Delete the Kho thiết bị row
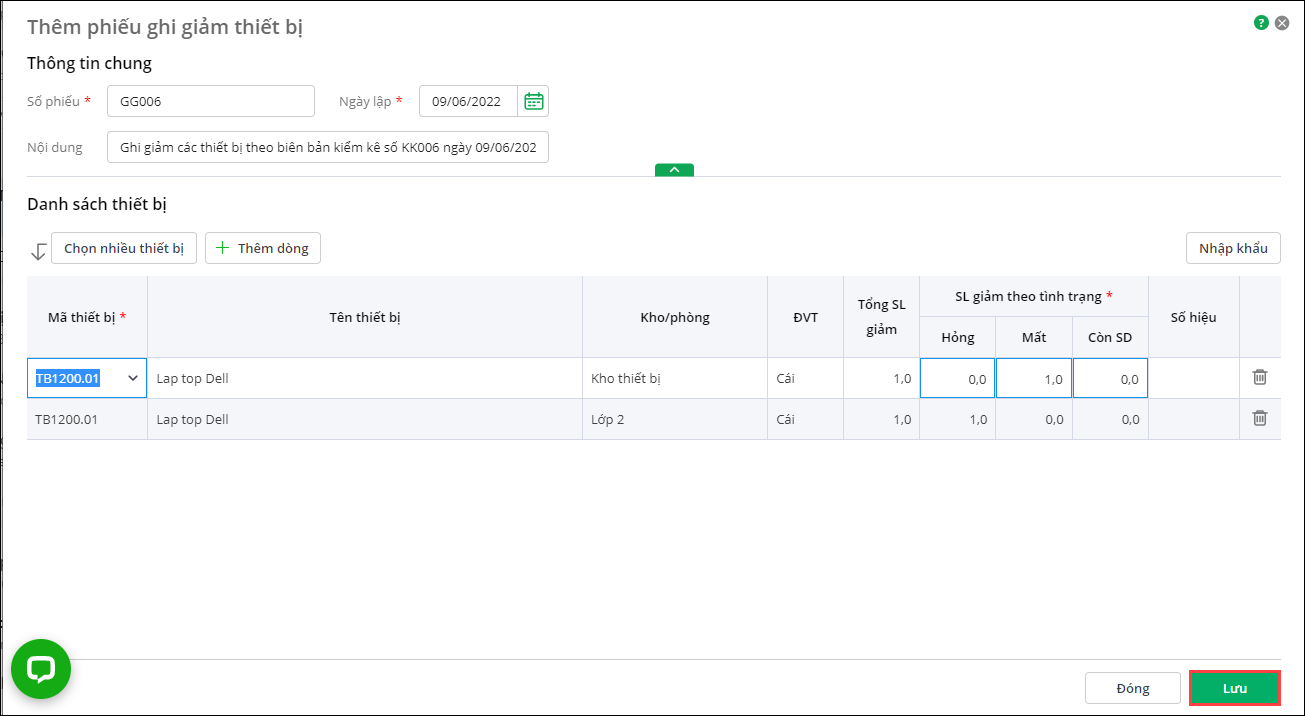Viewport: 1305px width, 716px height. (x=1260, y=378)
